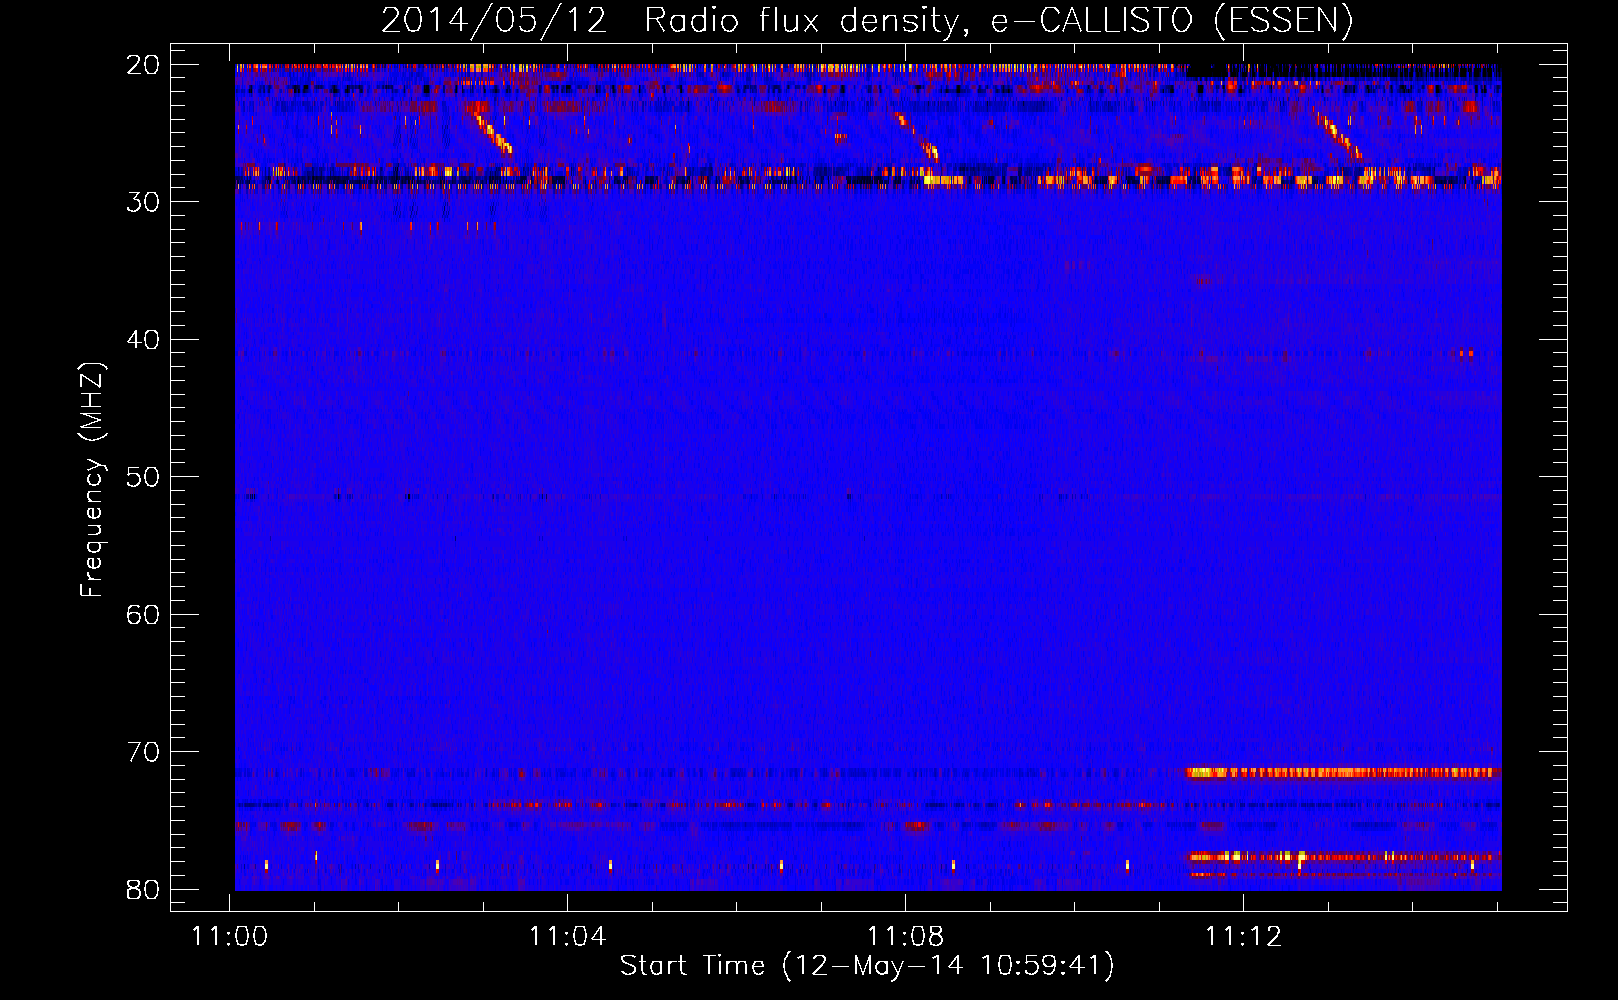
Task: Click the bright band near 78 MHz after 11:11
Action: tap(1344, 857)
